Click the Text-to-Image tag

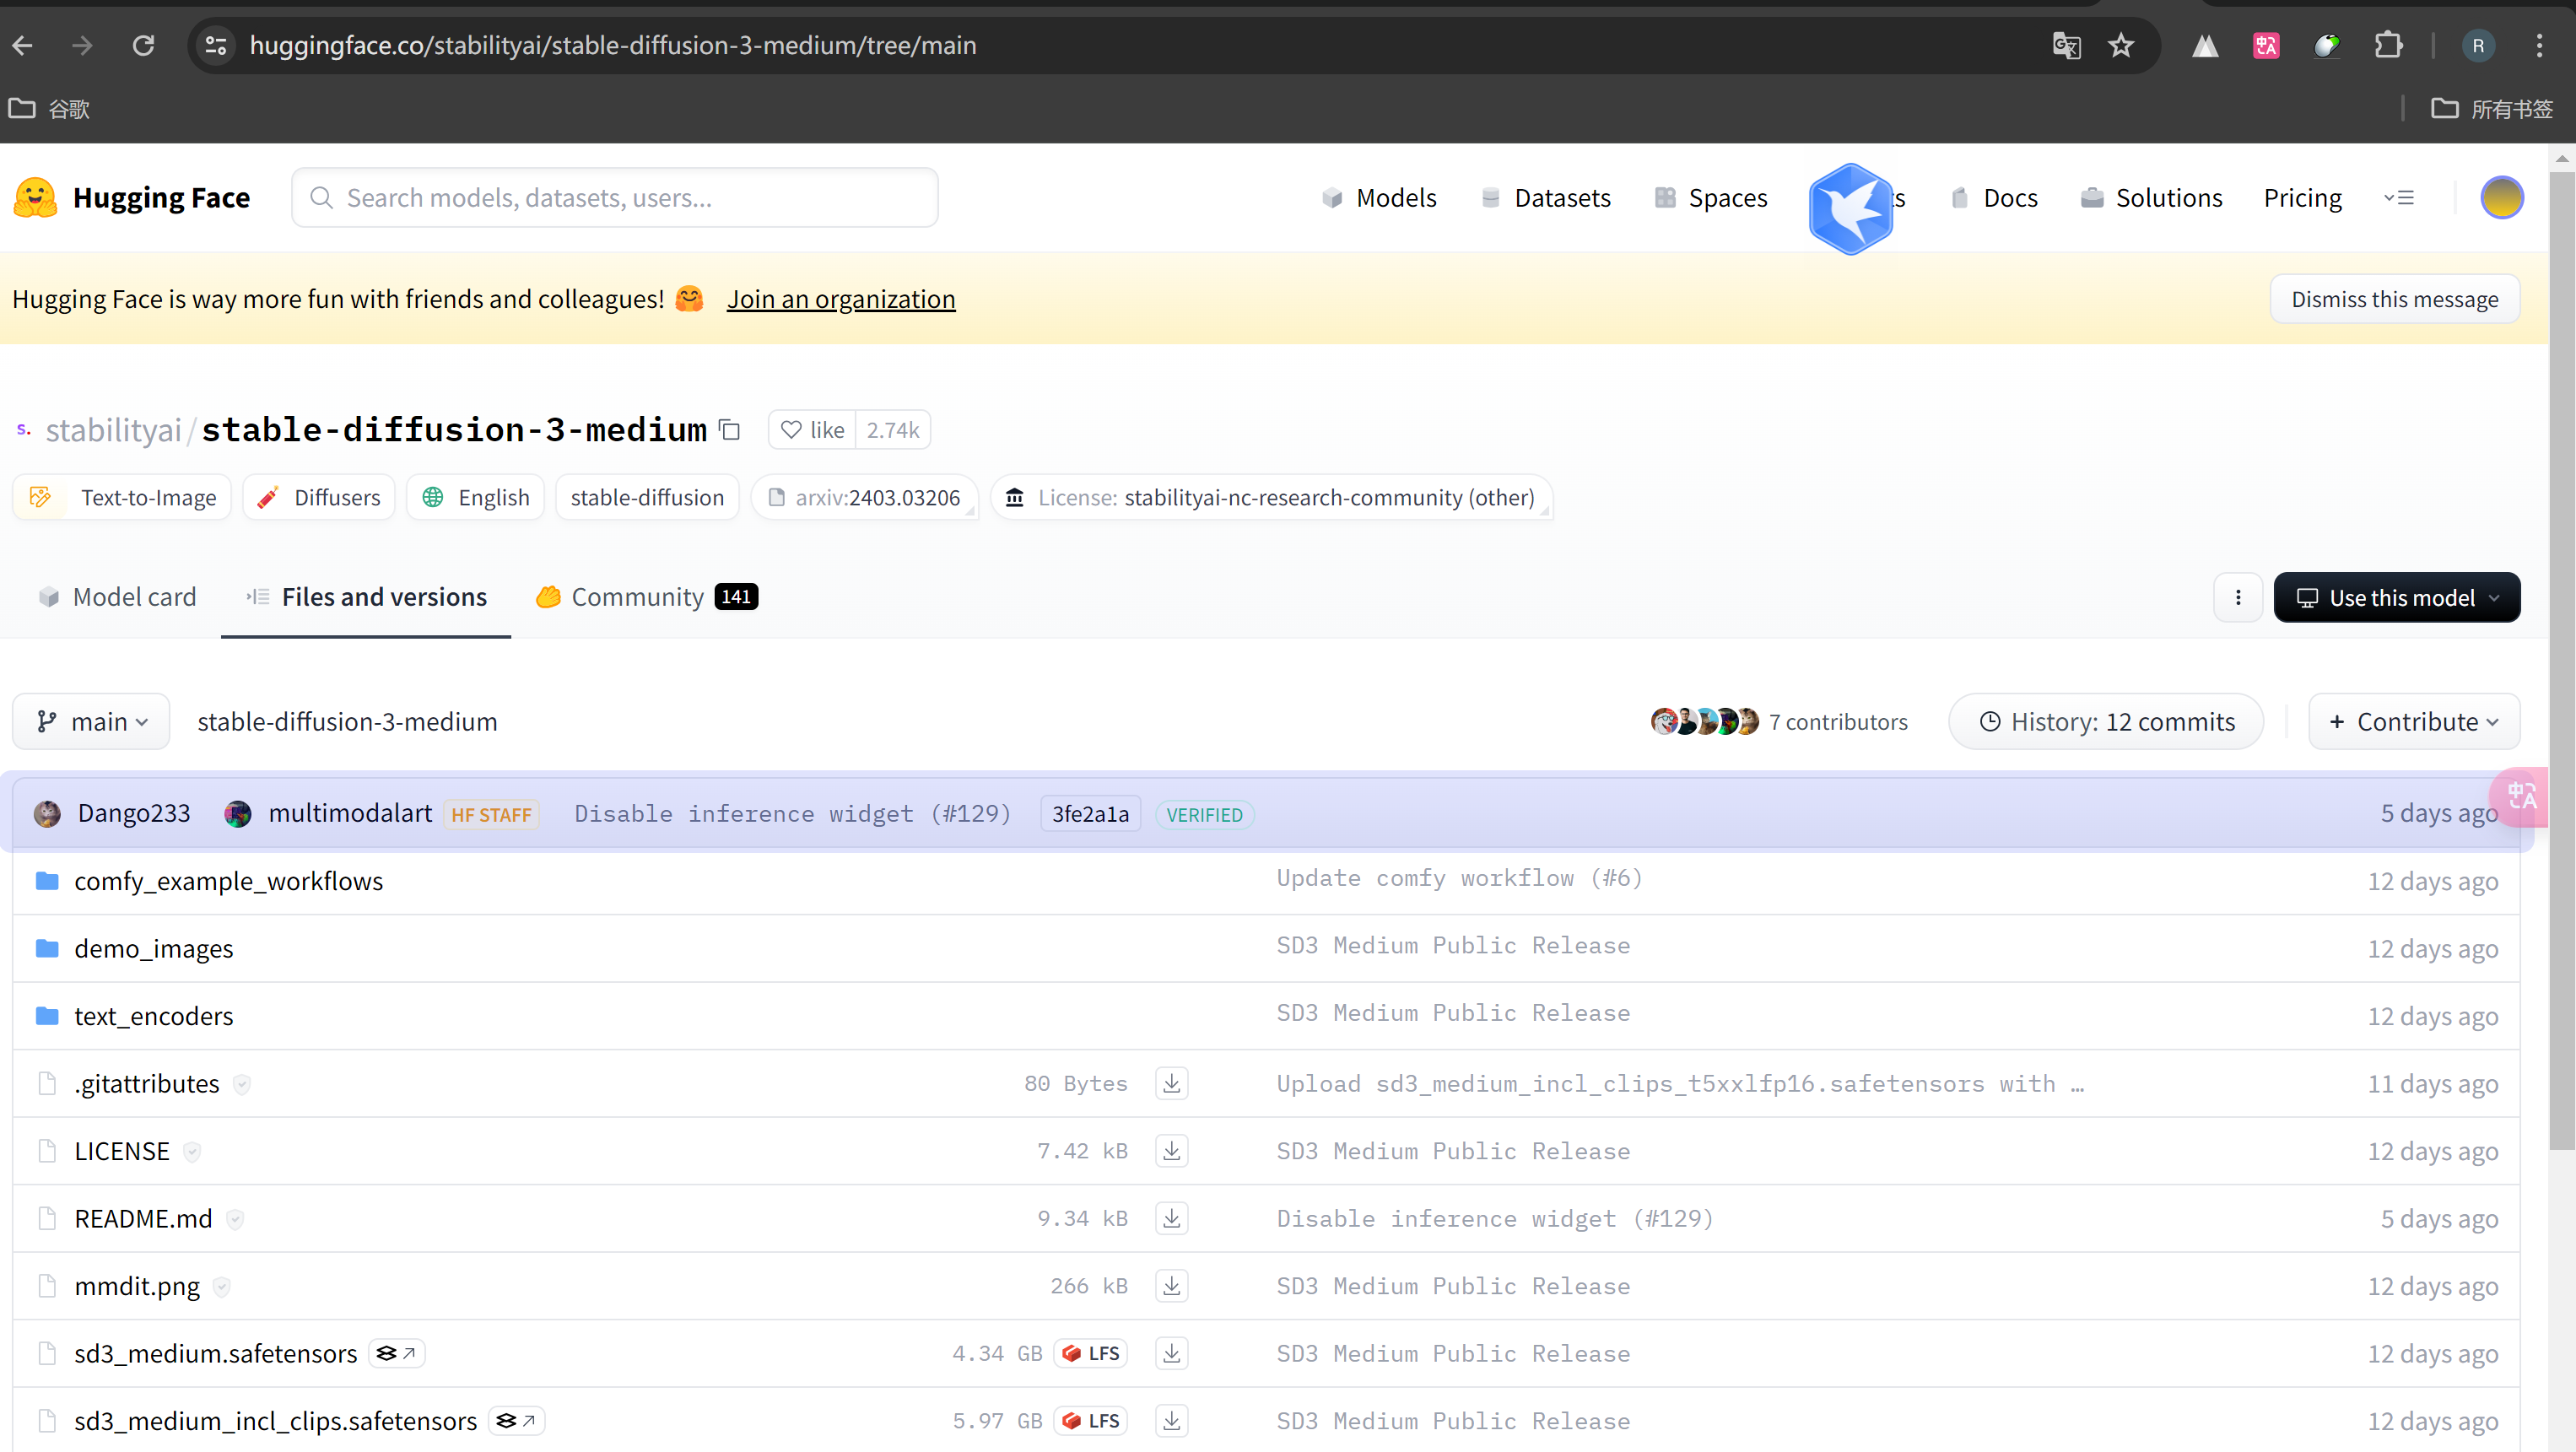[122, 498]
